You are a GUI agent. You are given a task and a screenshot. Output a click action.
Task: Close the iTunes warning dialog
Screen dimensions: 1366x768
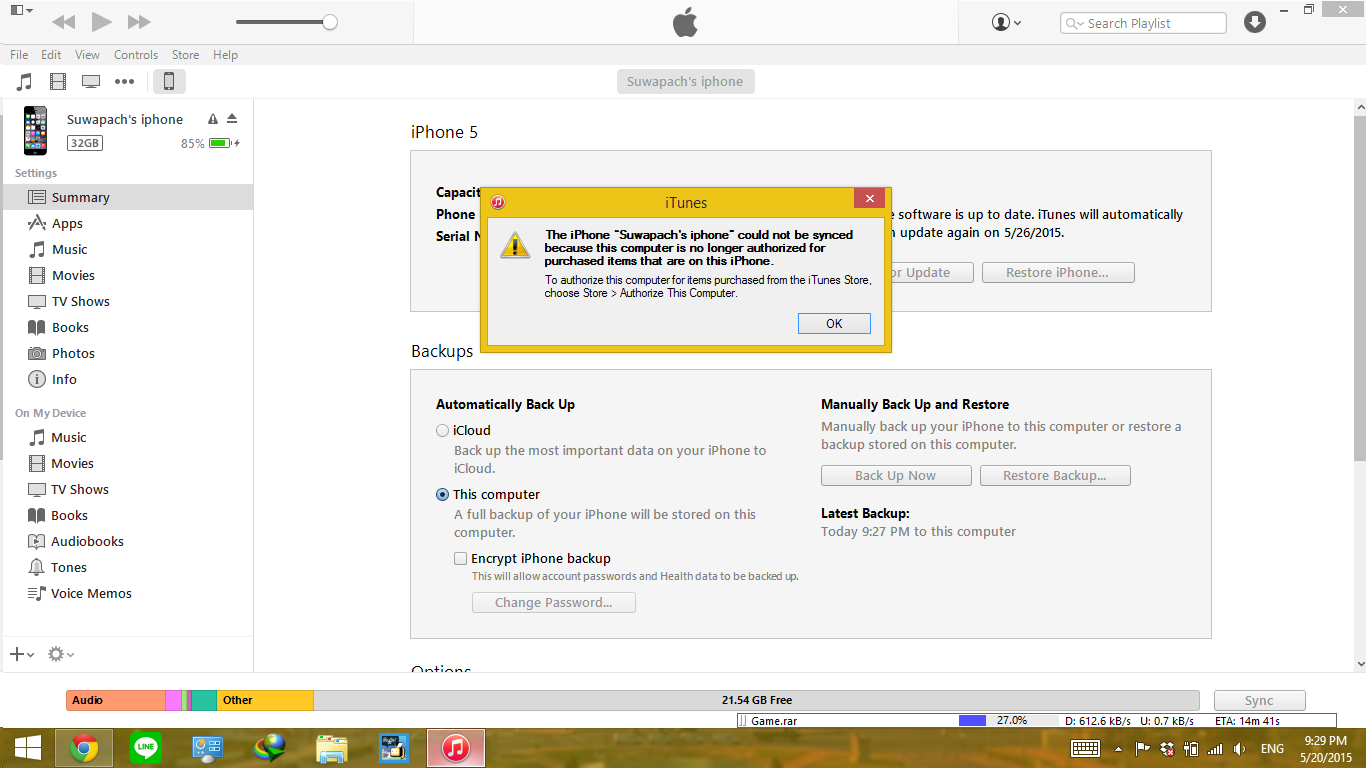pos(869,198)
